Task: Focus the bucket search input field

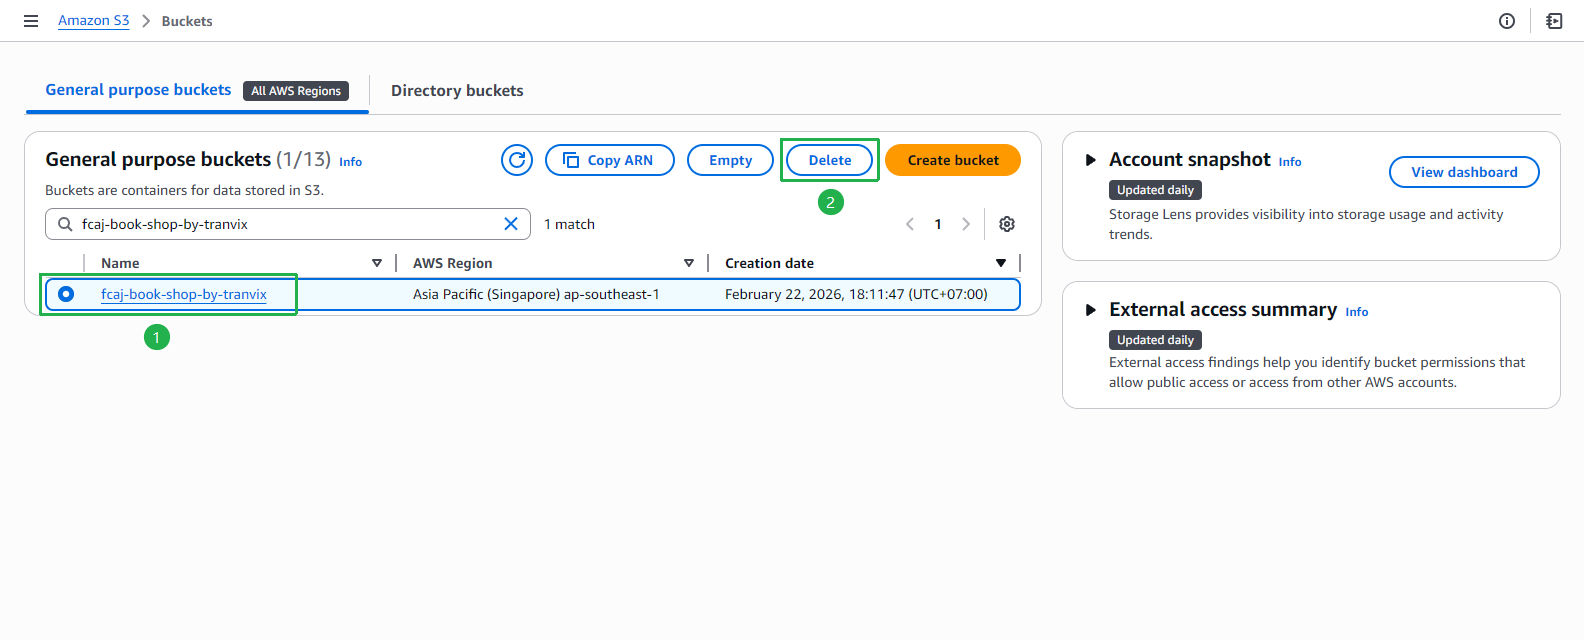Action: coord(288,224)
